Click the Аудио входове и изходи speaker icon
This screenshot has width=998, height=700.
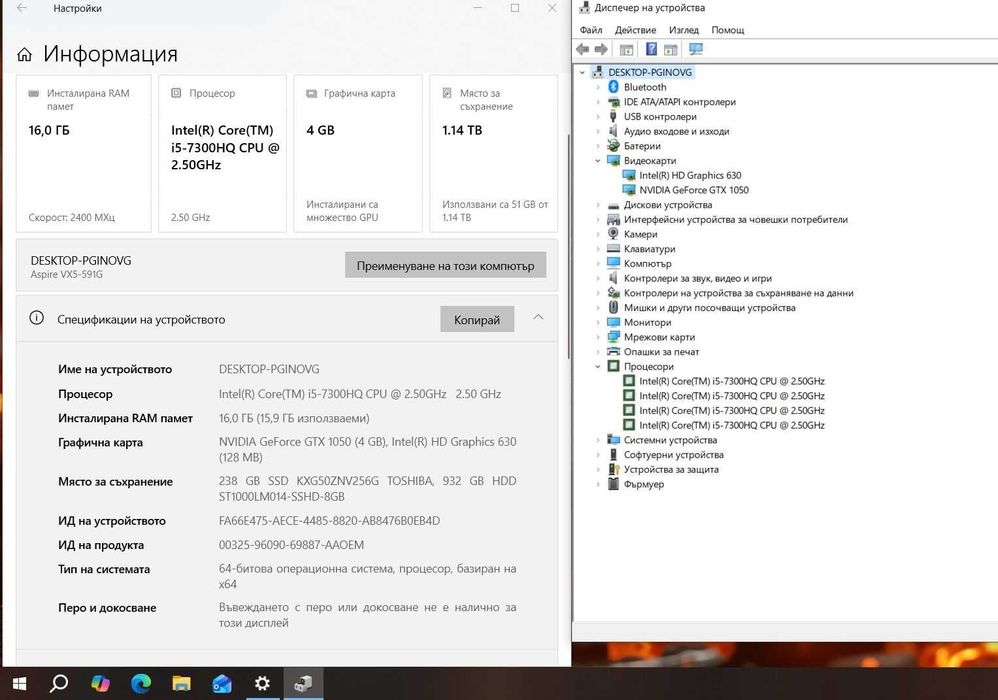point(614,130)
